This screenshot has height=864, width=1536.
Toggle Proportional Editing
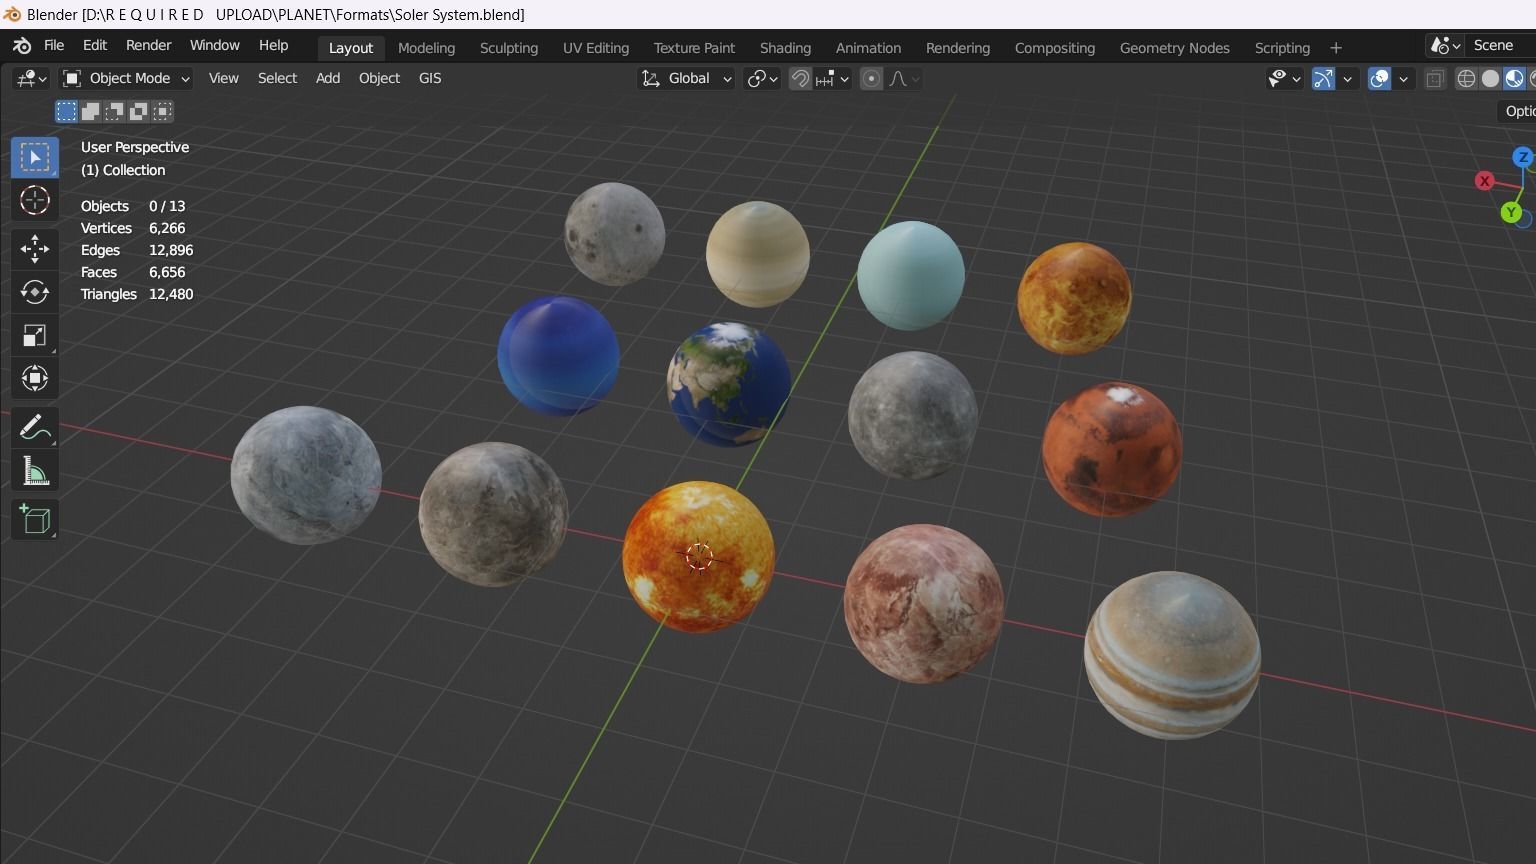tap(871, 79)
